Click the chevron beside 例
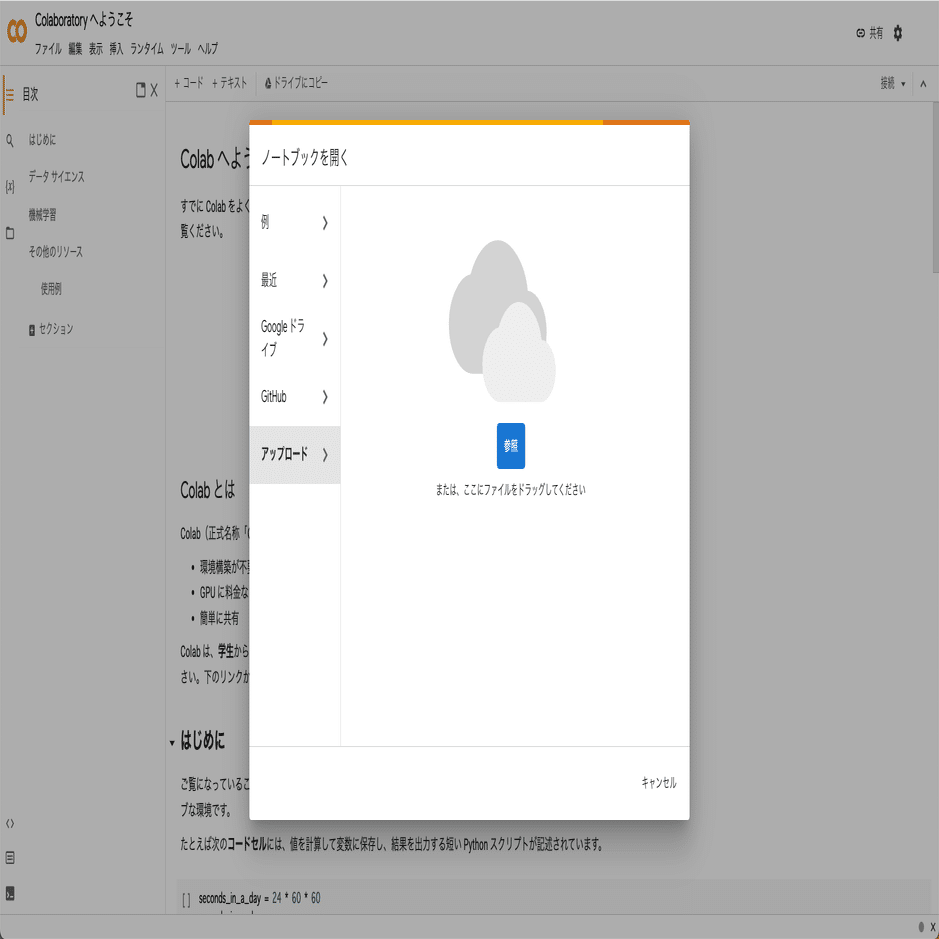 [x=325, y=223]
